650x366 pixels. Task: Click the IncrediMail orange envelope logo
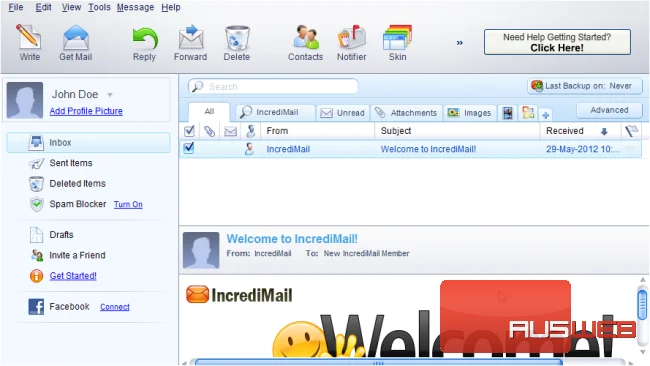pos(197,294)
